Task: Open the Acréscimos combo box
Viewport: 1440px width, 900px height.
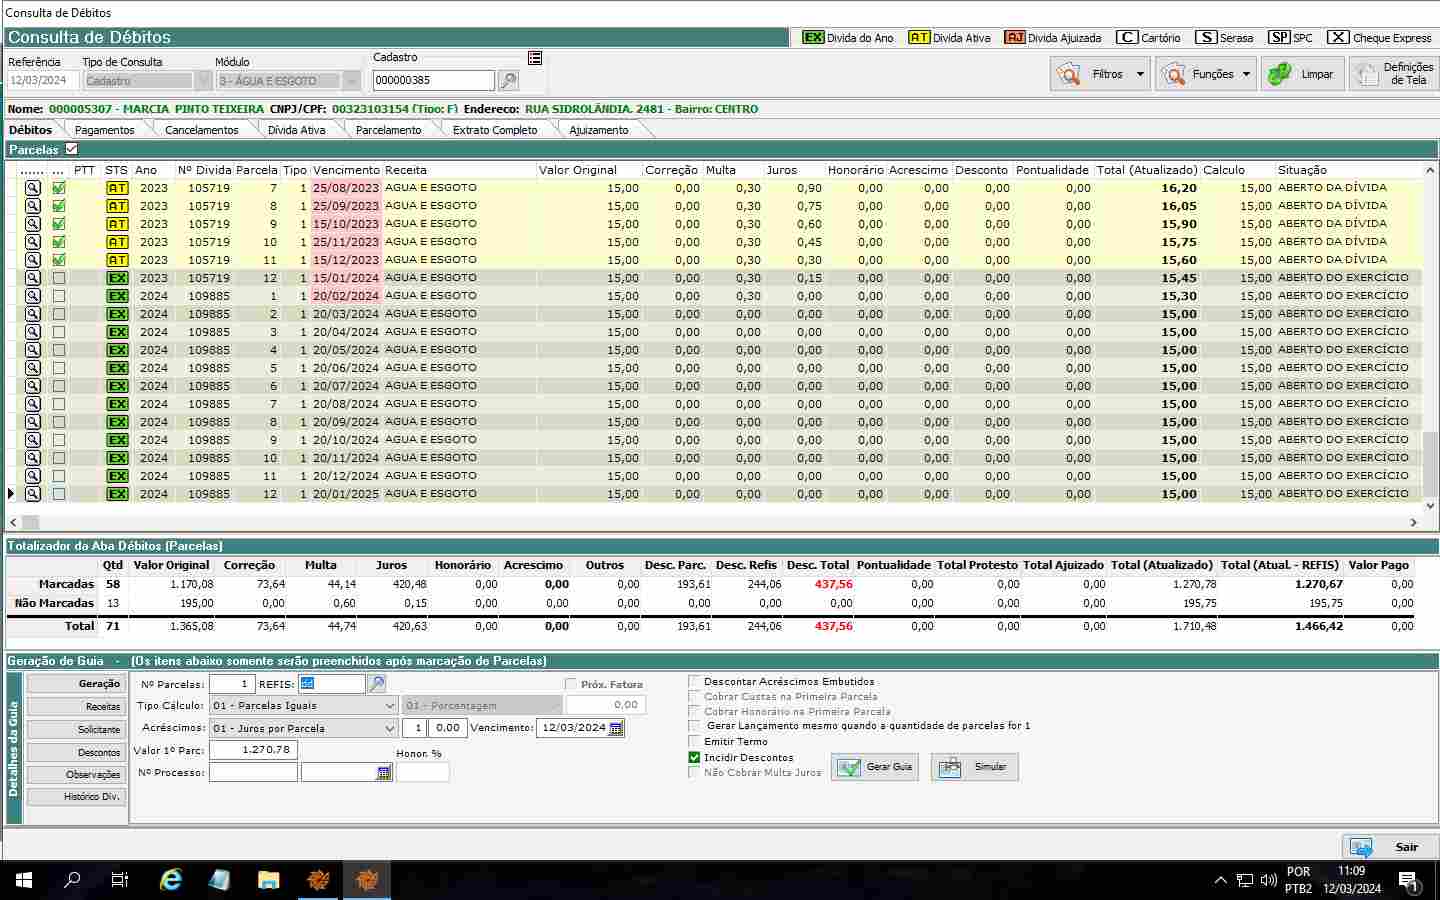Action: point(390,728)
